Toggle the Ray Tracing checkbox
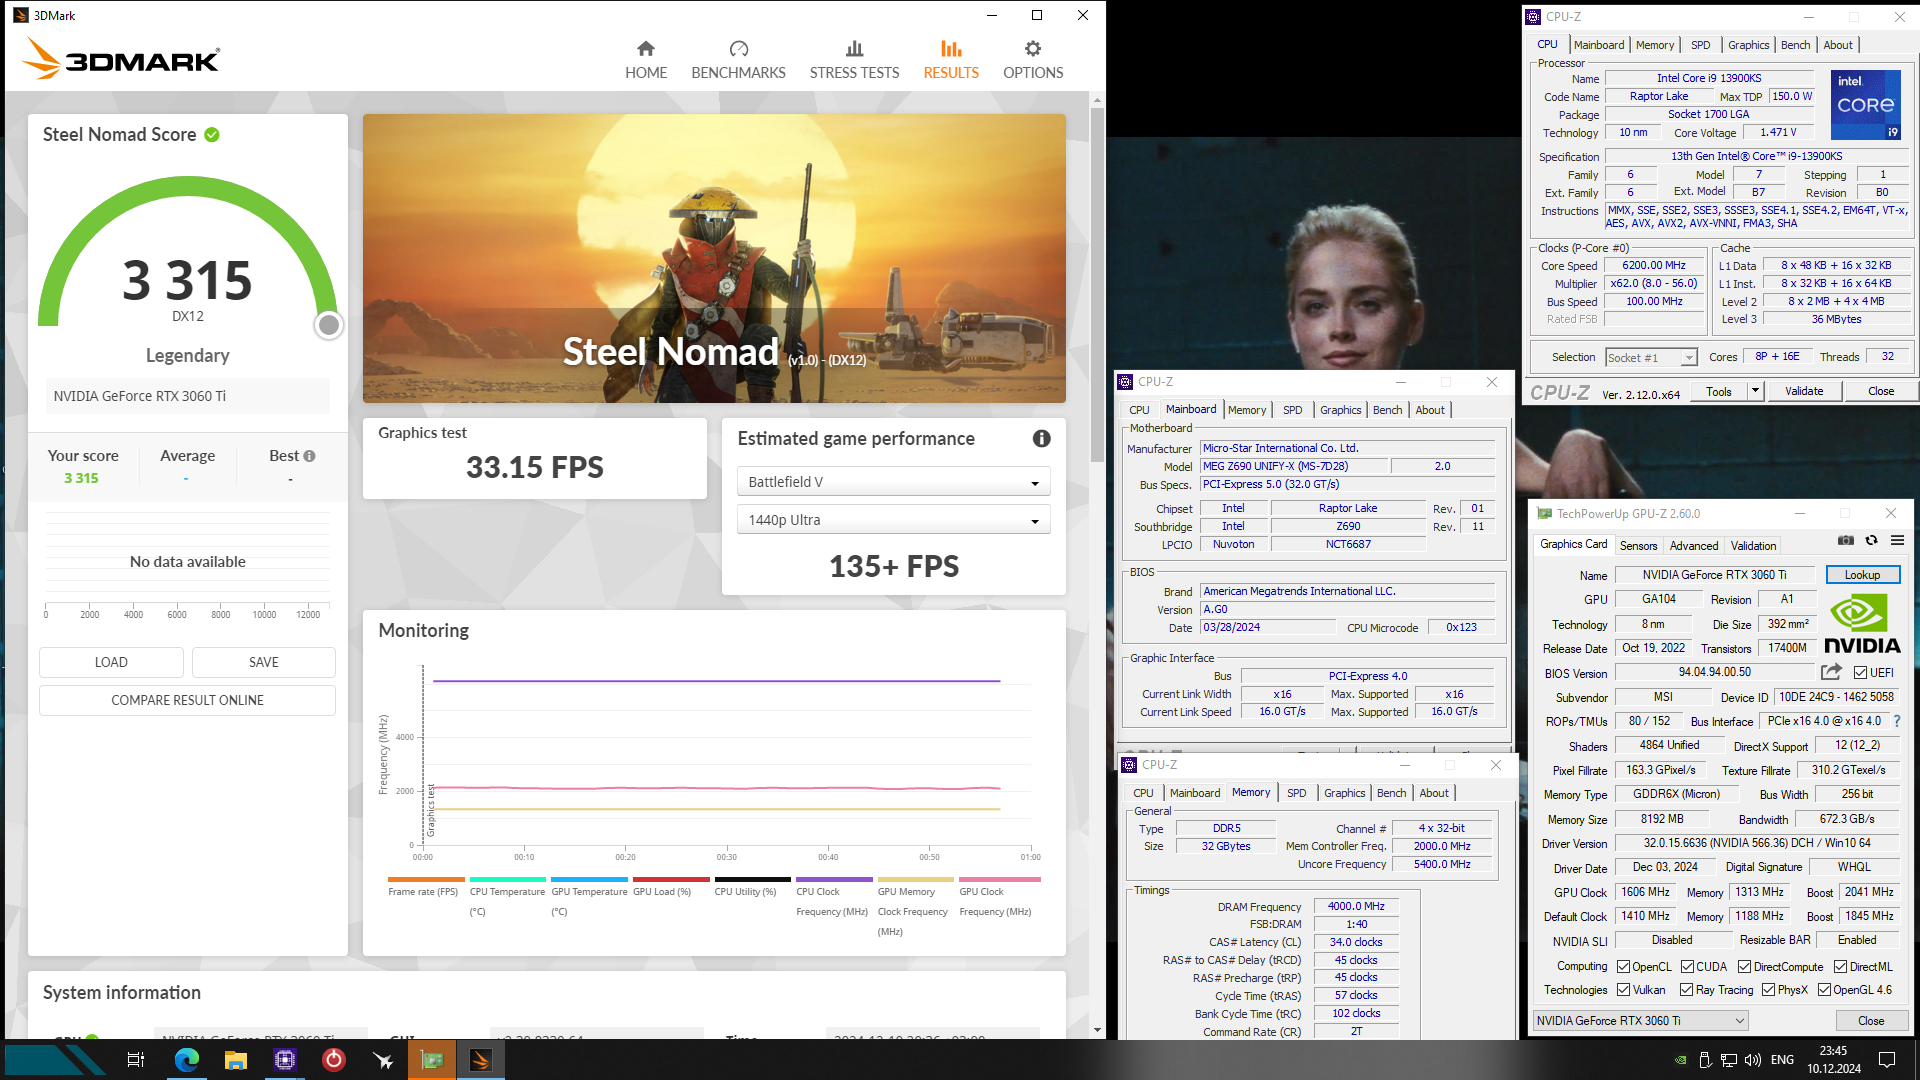The height and width of the screenshot is (1080, 1920). point(1687,990)
